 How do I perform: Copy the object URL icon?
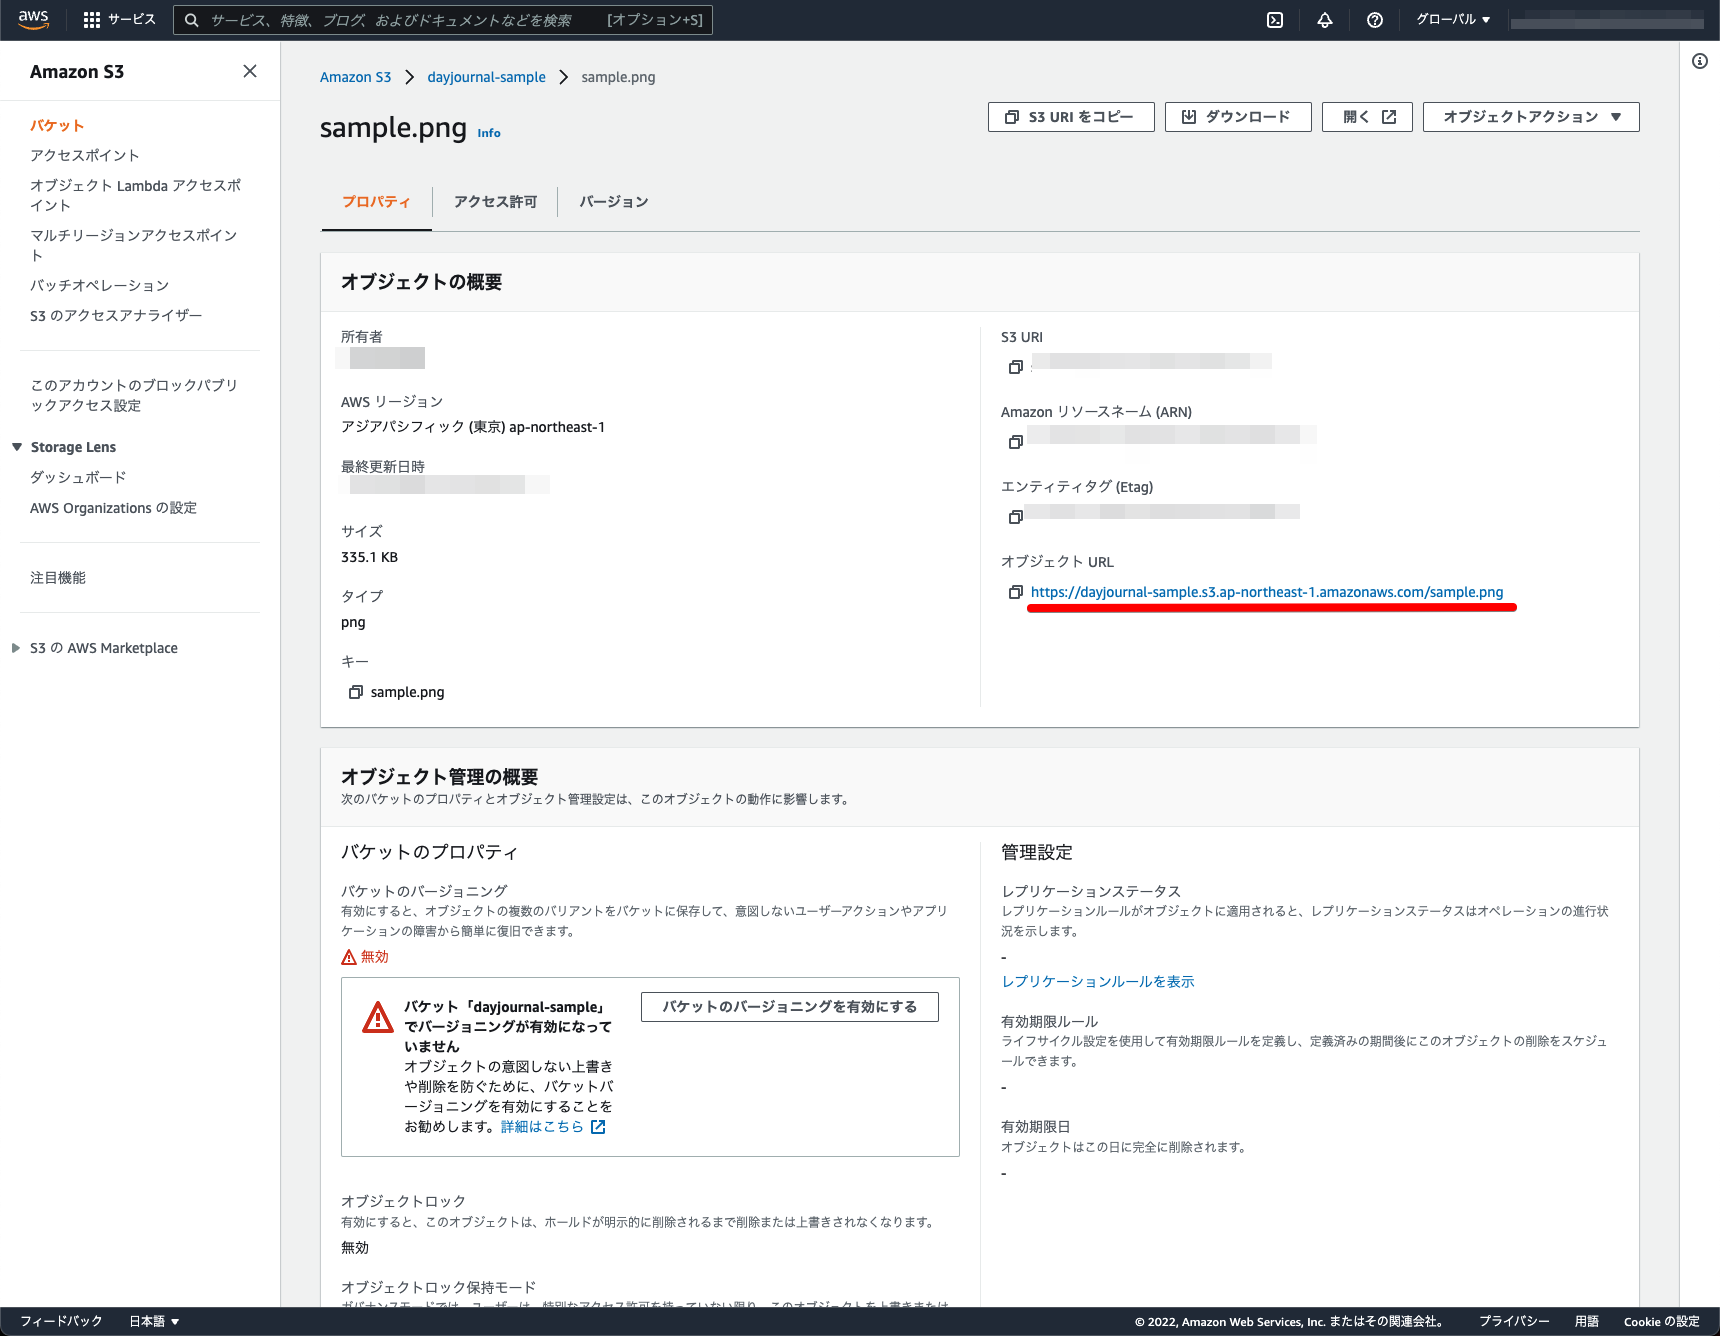pyautogui.click(x=1016, y=592)
